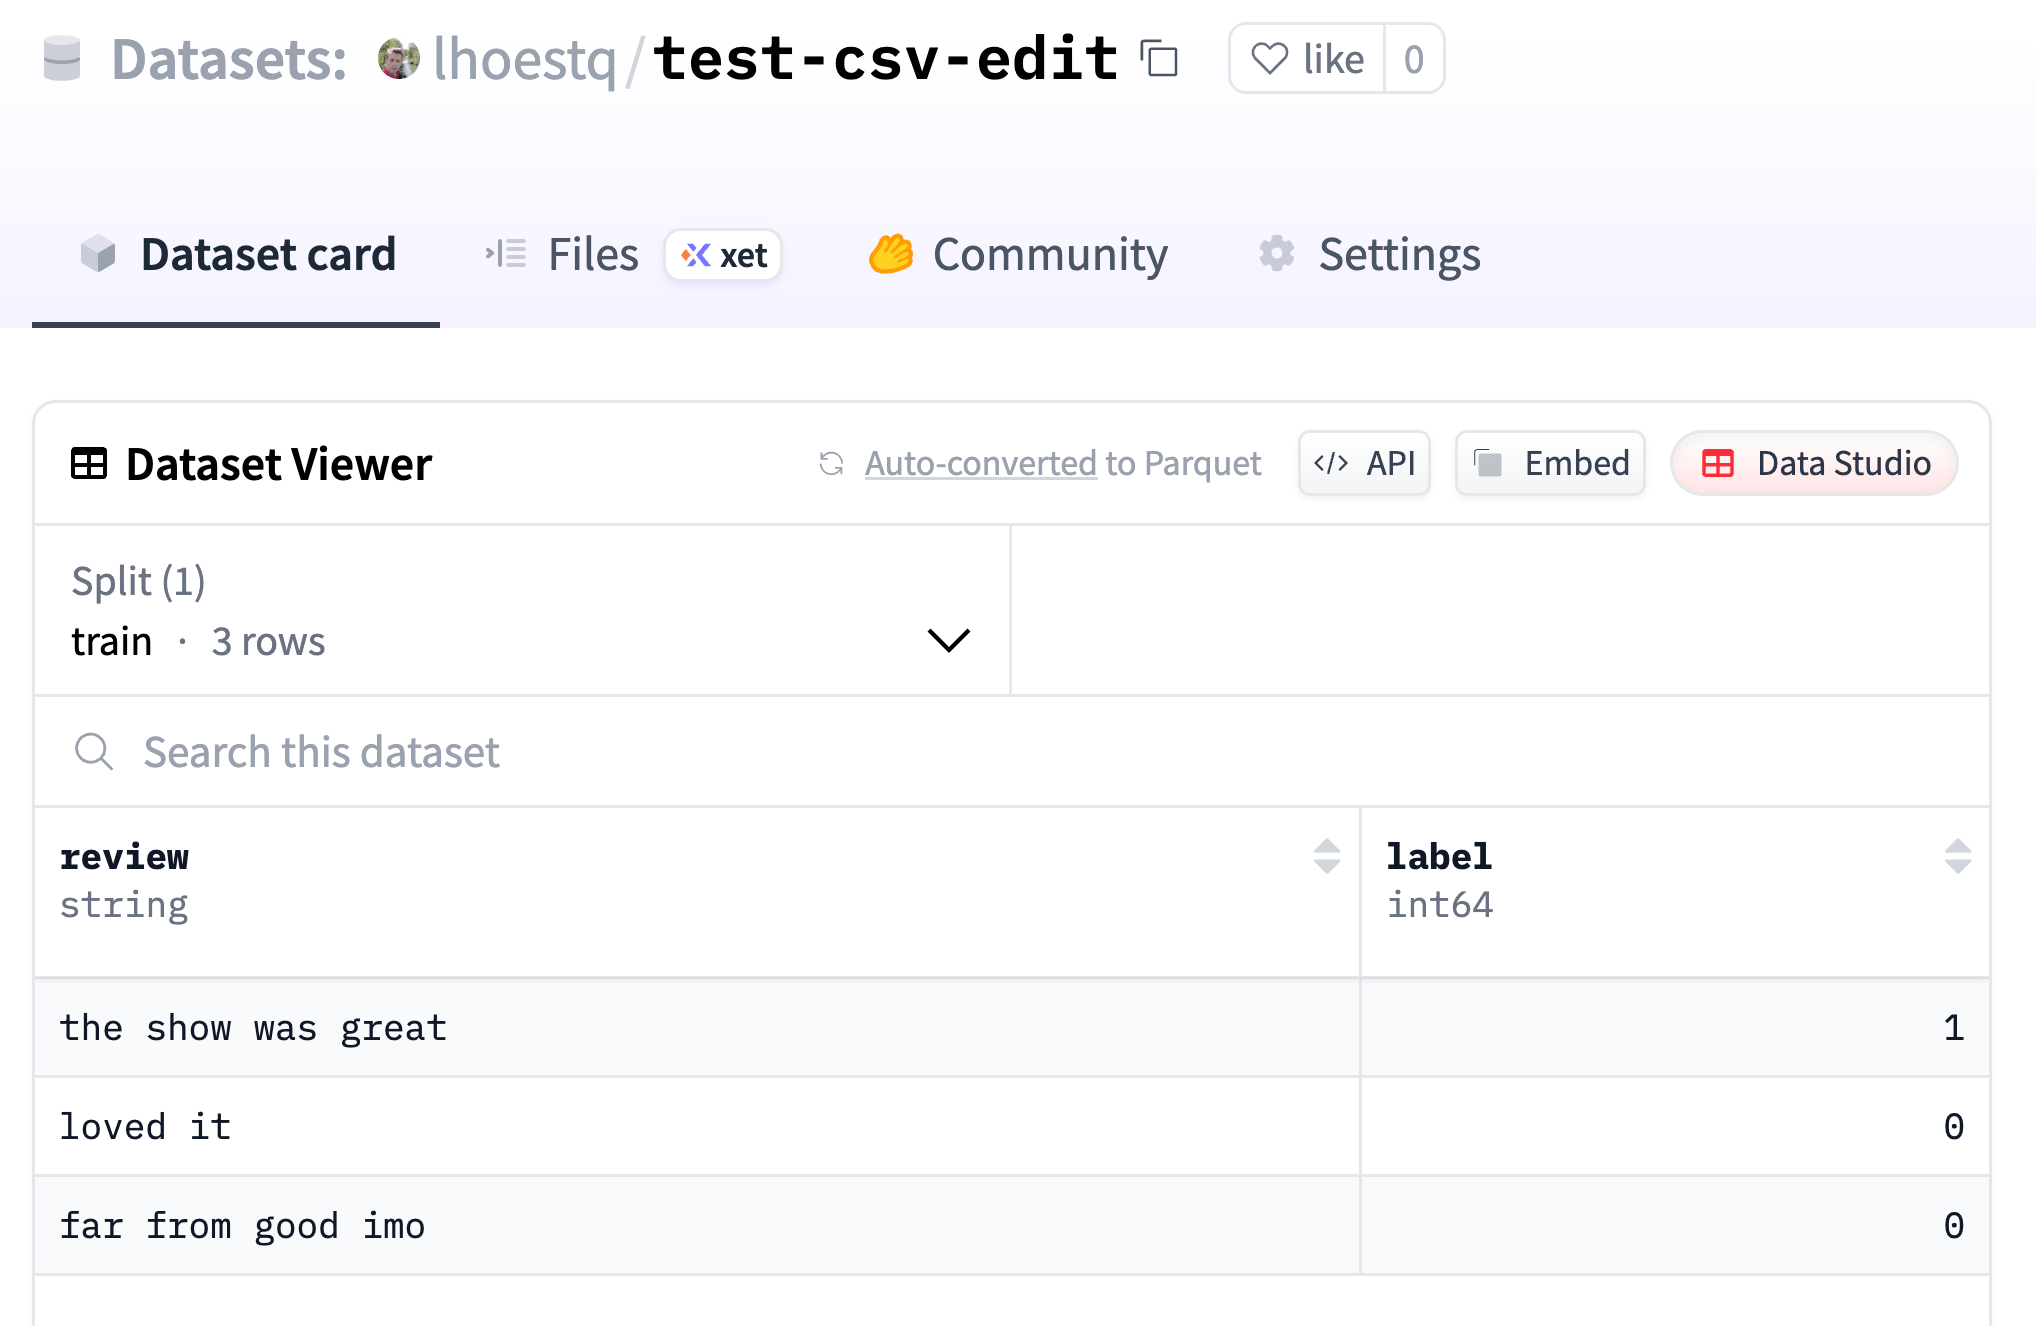Screen dimensions: 2036x1326
Task: Click the Dataset Viewer table icon
Action: pos(89,464)
